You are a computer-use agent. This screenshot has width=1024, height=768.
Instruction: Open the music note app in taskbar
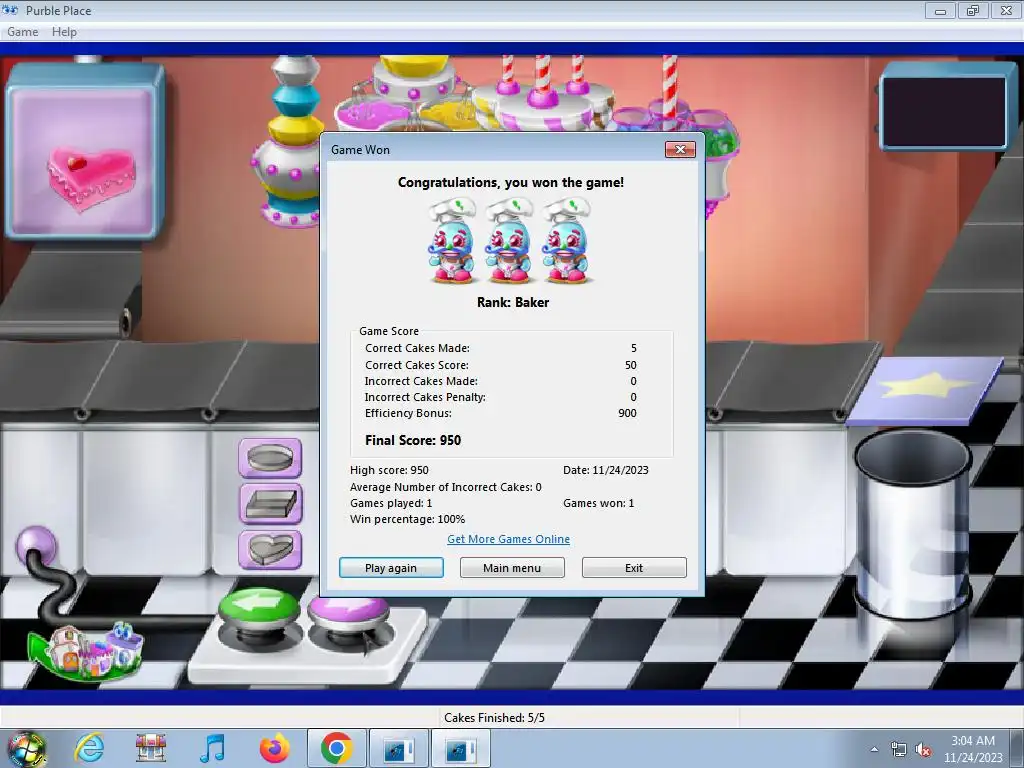212,748
